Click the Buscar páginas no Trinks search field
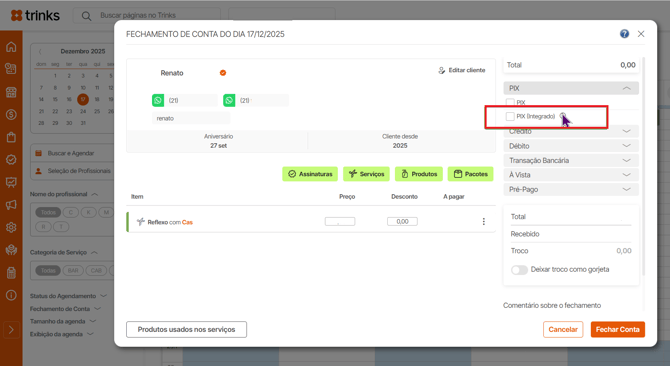This screenshot has width=670, height=366. [147, 15]
